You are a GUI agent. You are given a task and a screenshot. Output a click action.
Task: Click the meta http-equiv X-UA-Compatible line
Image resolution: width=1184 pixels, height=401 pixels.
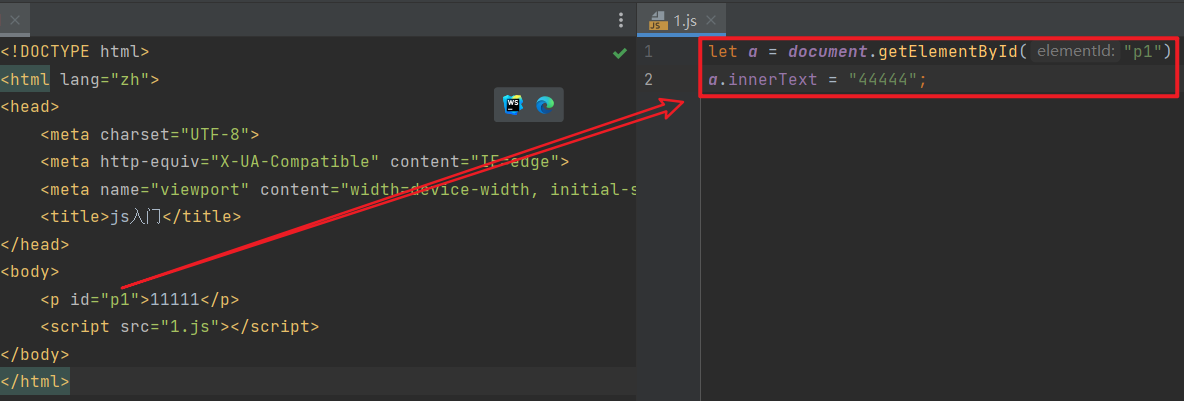click(304, 162)
